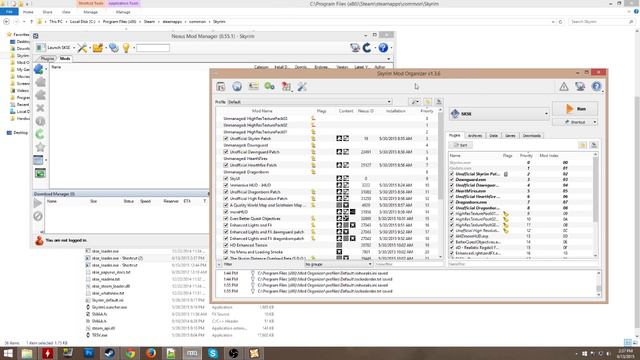Screen dimensions: 640x360
Task: Toggle Even Better Quest Objectives checkbox
Action: coord(226,218)
